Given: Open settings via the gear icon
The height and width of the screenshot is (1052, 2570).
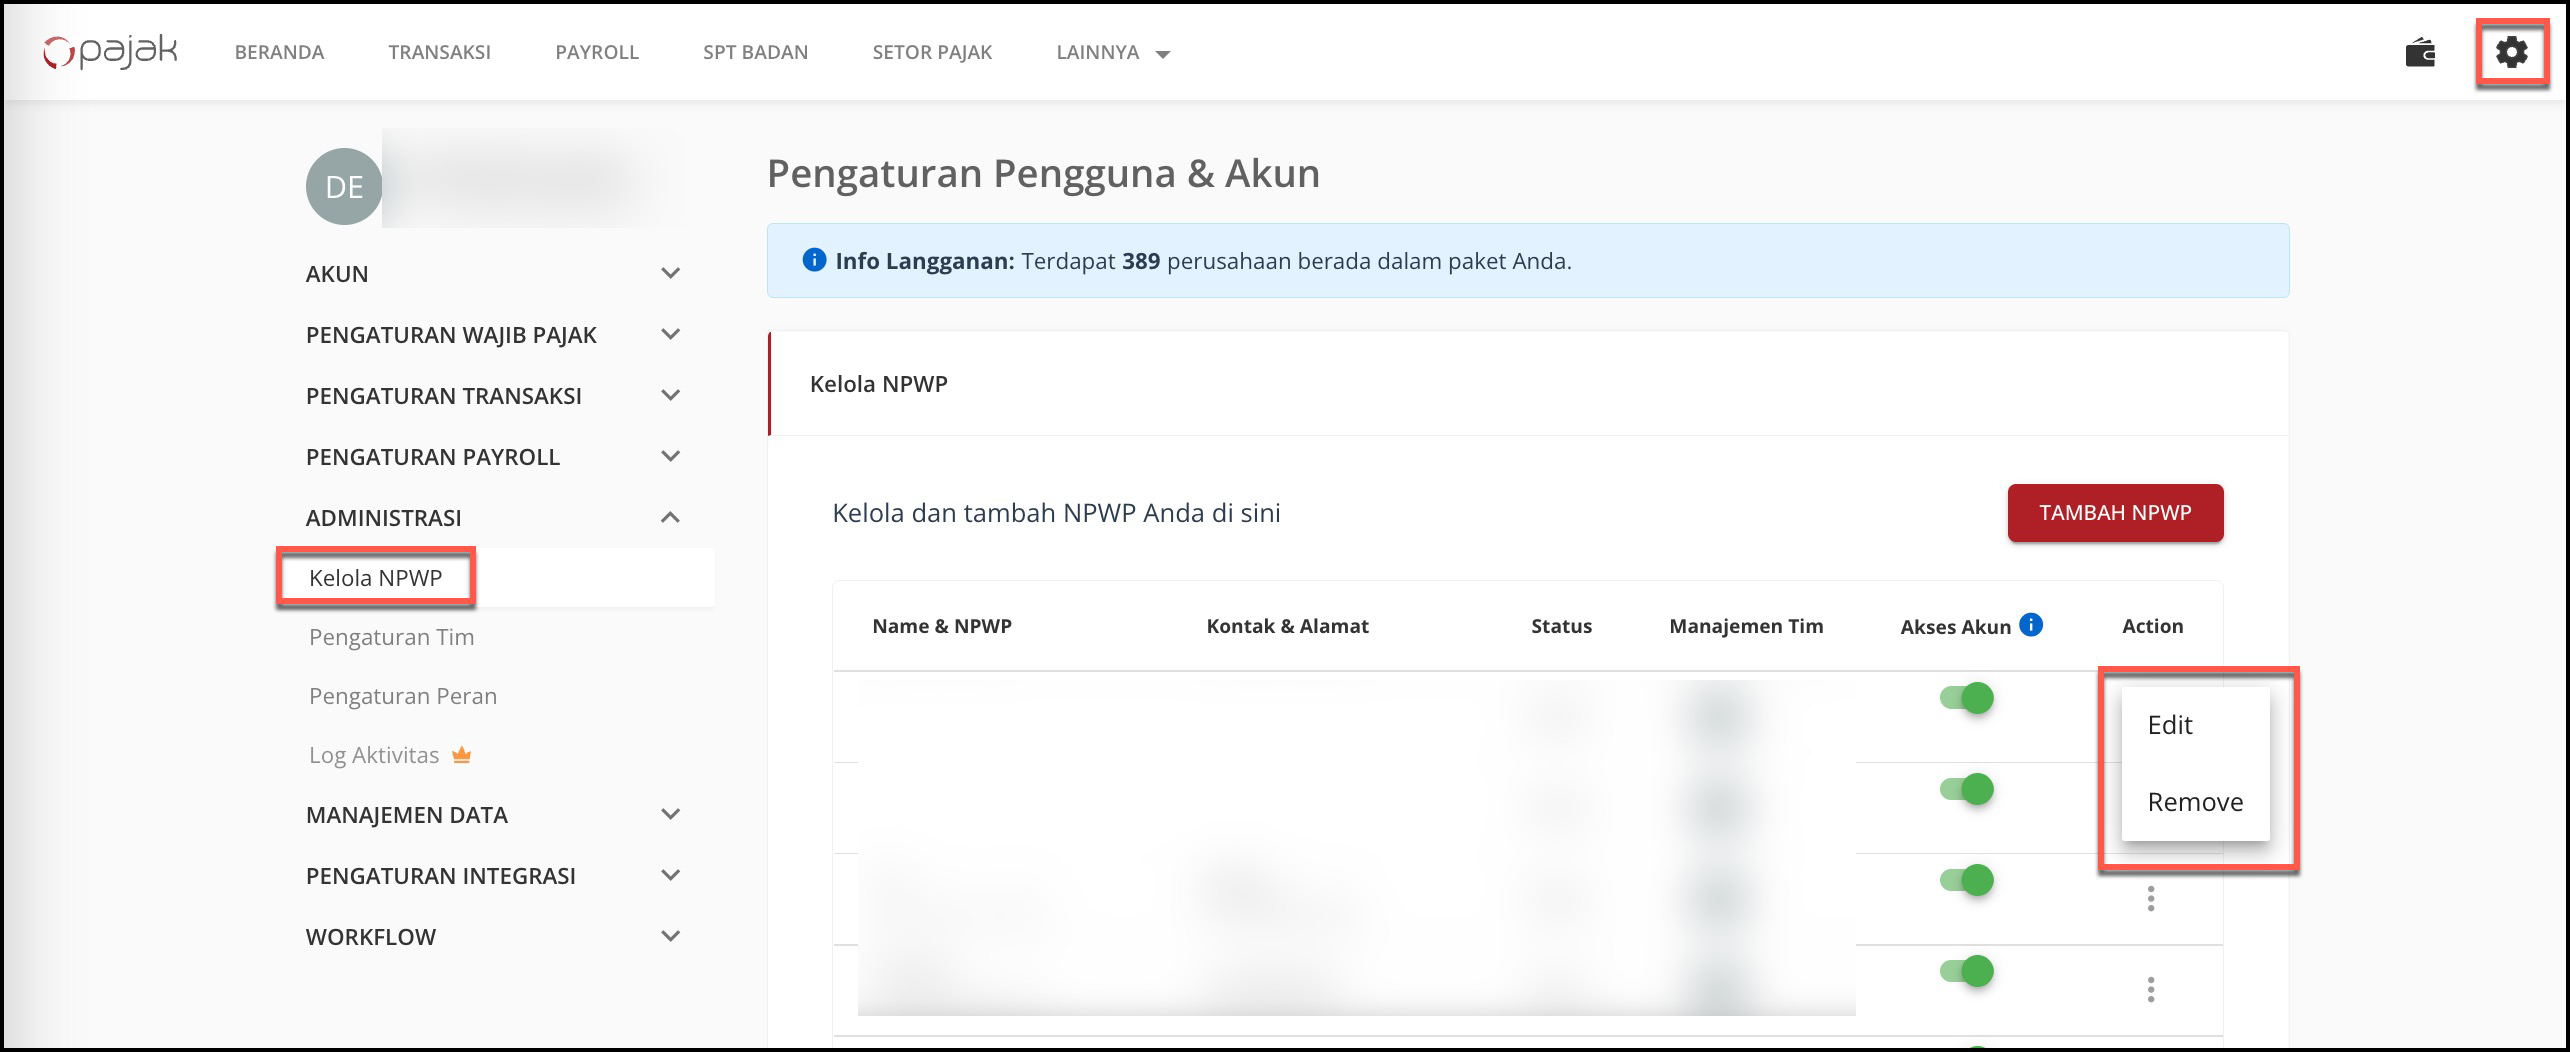Looking at the screenshot, I should click(x=2510, y=52).
